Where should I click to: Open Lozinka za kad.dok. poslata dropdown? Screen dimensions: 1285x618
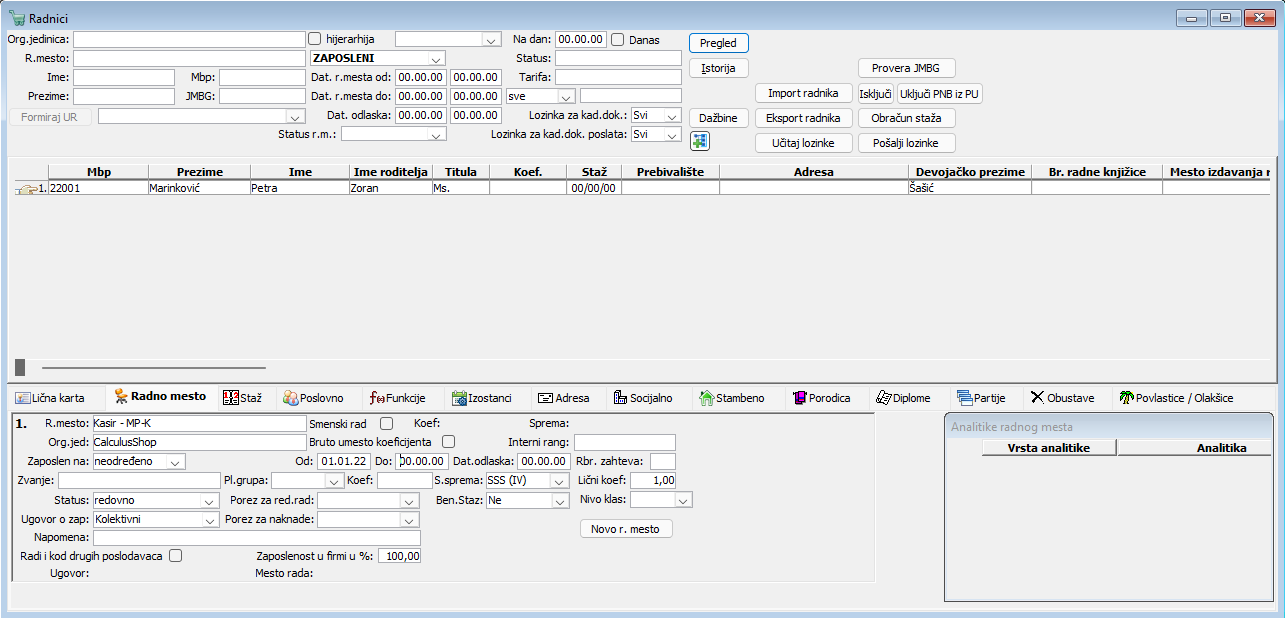(674, 134)
